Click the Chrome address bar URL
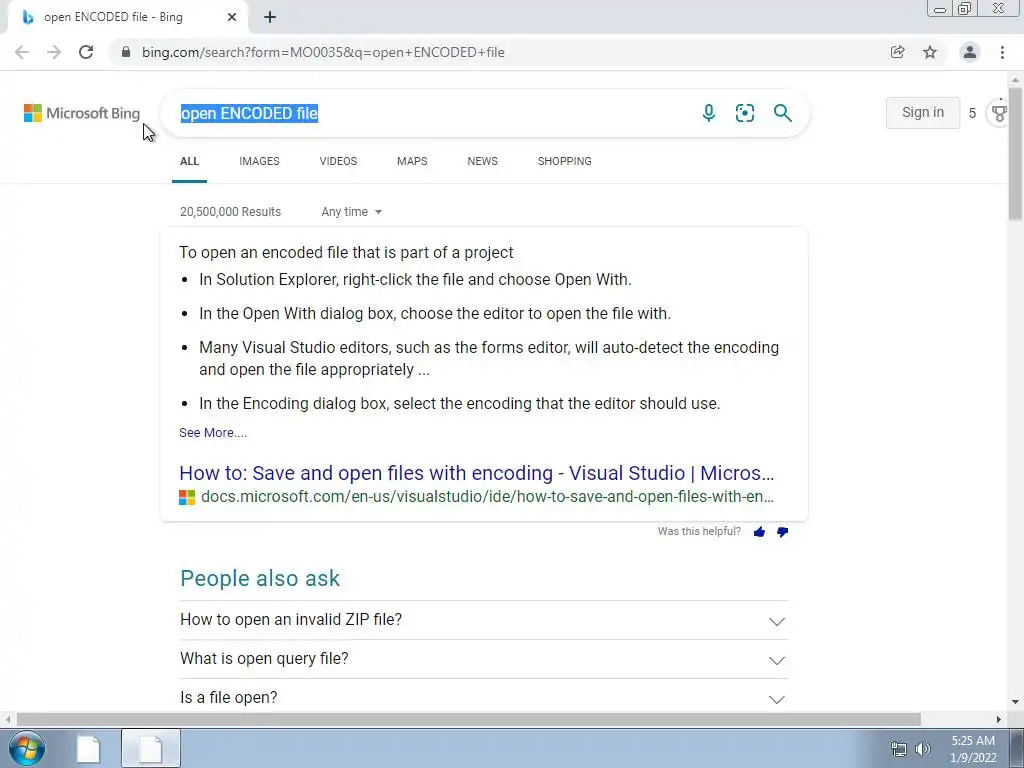The width and height of the screenshot is (1024, 768). pos(323,52)
